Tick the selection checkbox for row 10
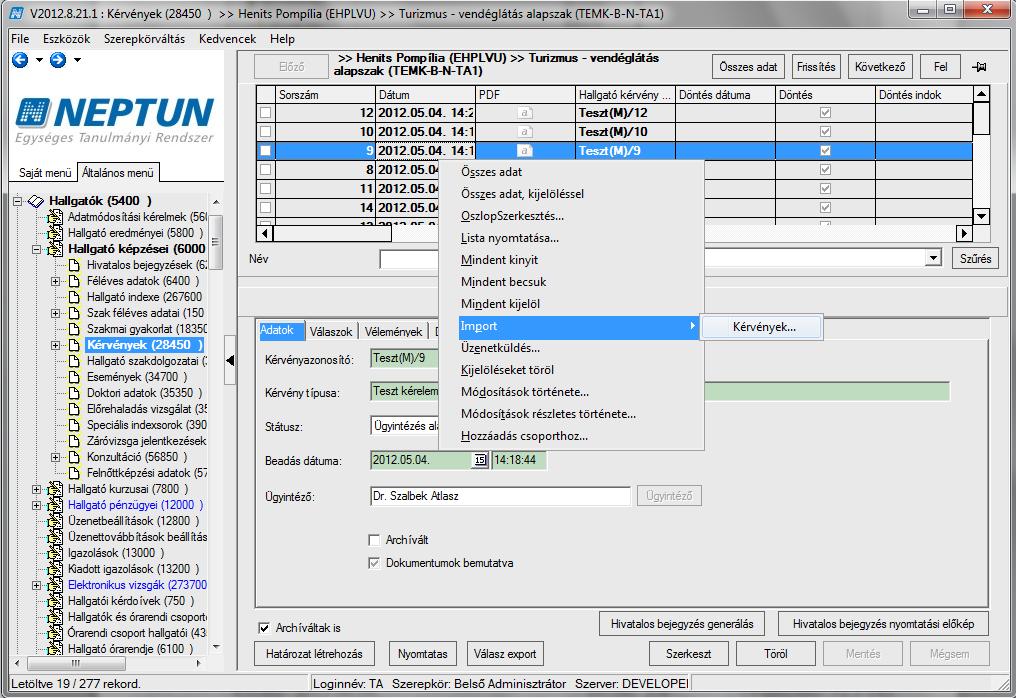The width and height of the screenshot is (1016, 698). [x=266, y=132]
